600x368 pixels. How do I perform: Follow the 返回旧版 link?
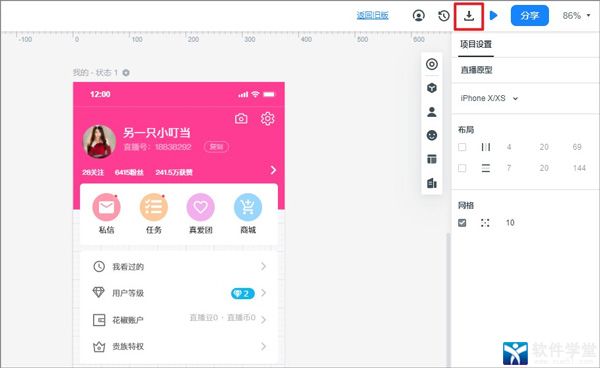point(372,15)
